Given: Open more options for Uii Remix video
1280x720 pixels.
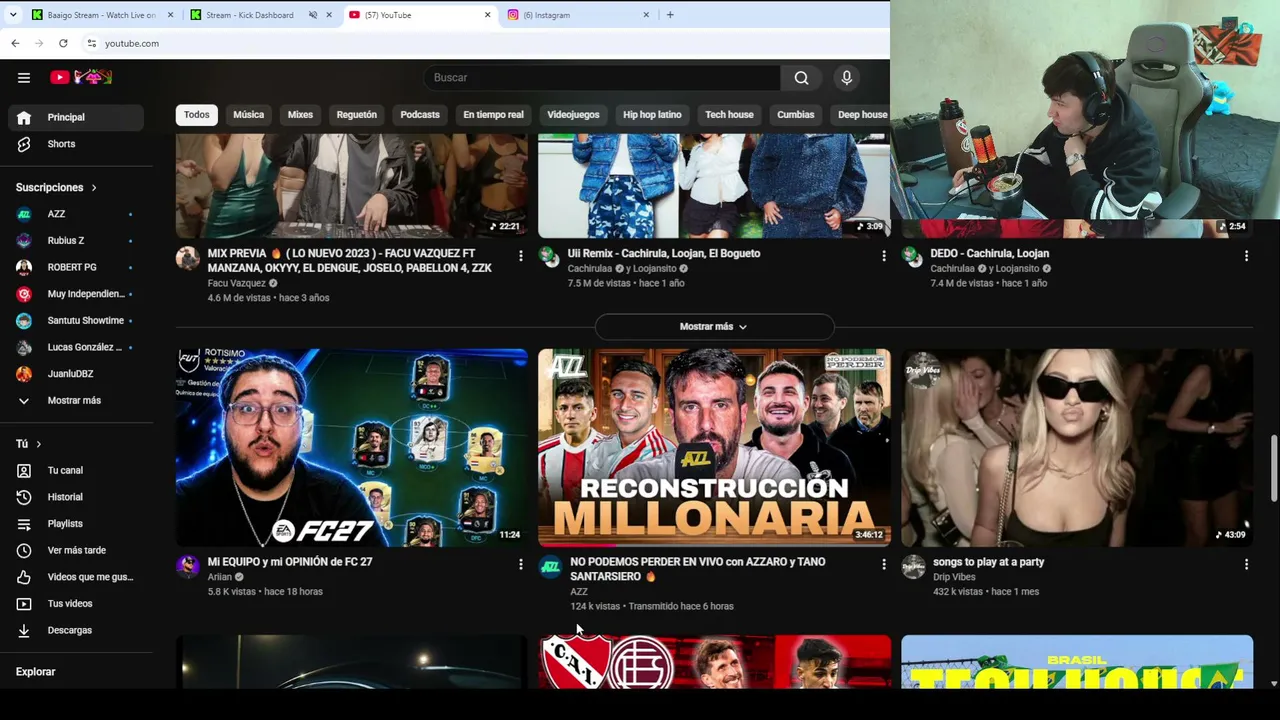Looking at the screenshot, I should coord(883,256).
